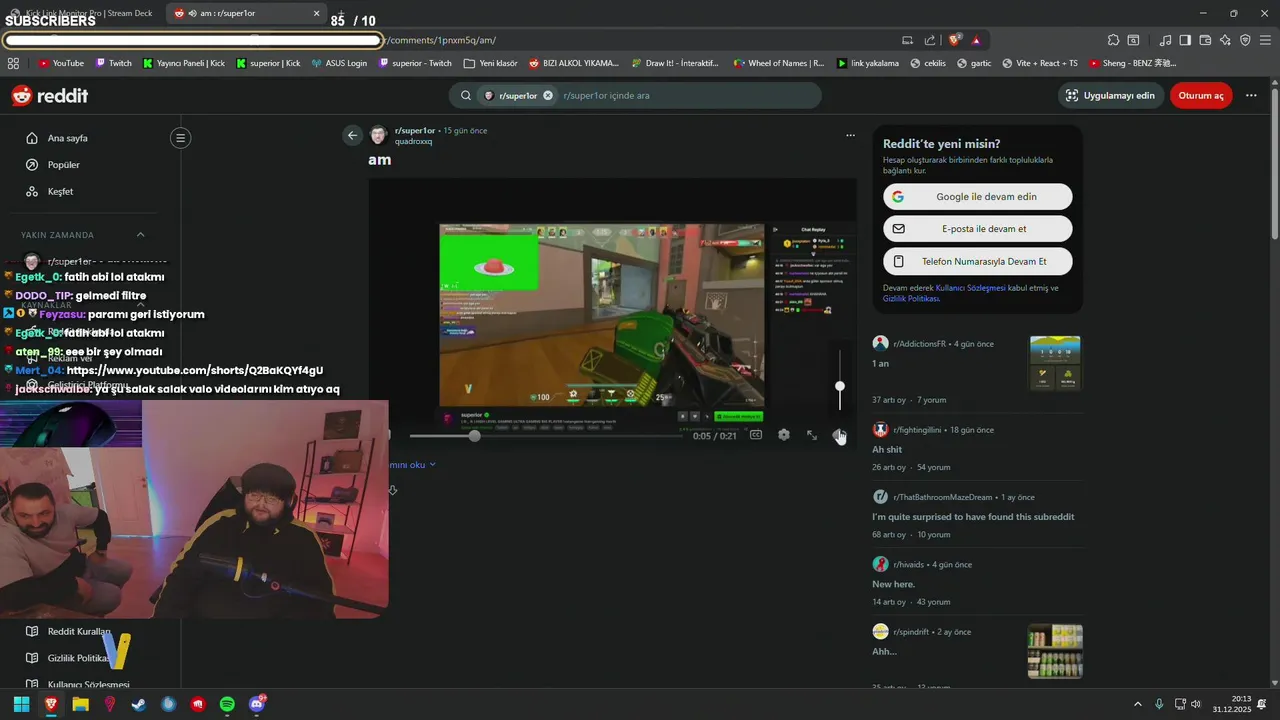Viewport: 1280px width, 720px height.
Task: Open the browser hamburger main menu
Action: 1265,40
